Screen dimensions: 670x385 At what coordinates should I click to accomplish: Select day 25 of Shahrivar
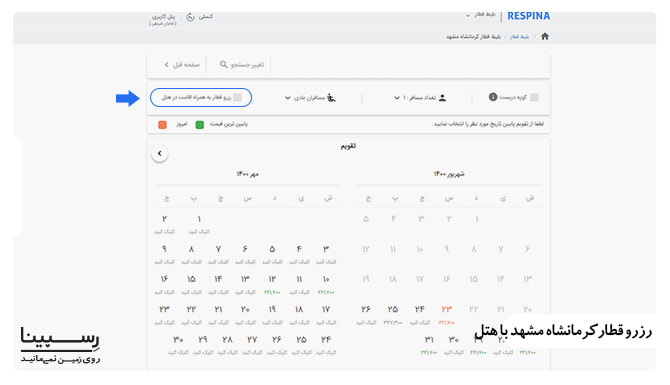(393, 314)
